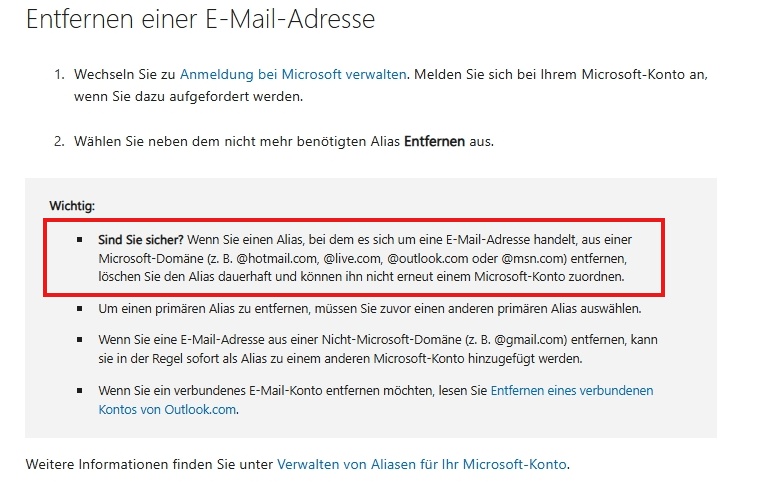This screenshot has width=760, height=491.
Task: Click the bold 'Sind Sie sicher?' text
Action: 141,240
